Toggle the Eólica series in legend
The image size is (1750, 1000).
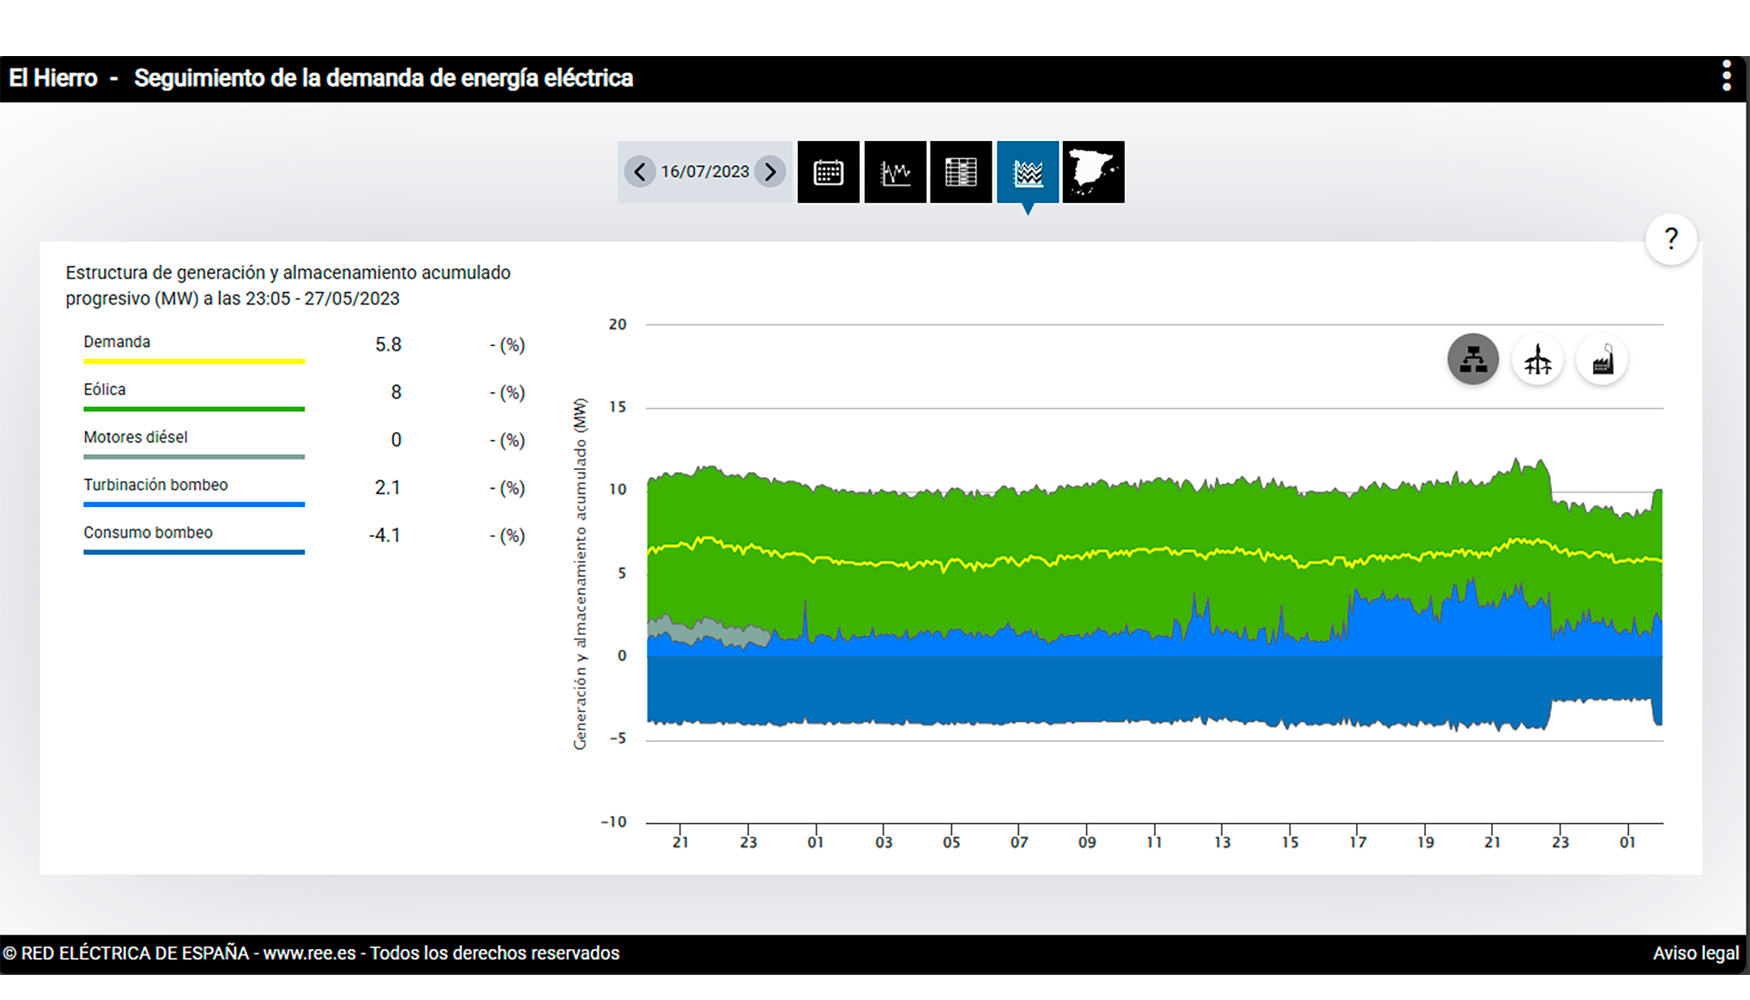[105, 390]
